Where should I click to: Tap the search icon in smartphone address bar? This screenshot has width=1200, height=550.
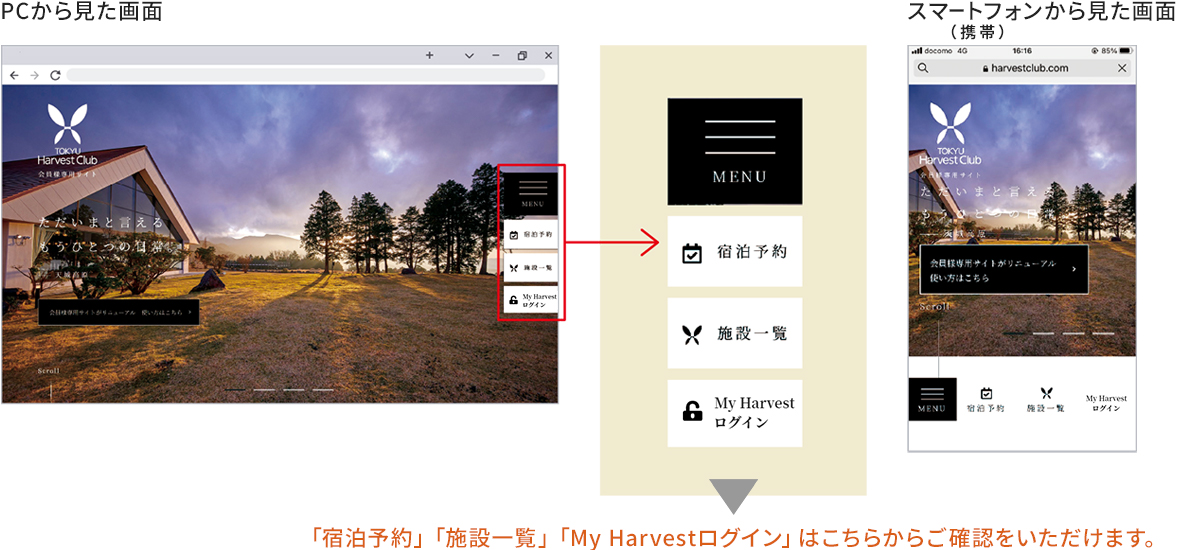click(923, 68)
